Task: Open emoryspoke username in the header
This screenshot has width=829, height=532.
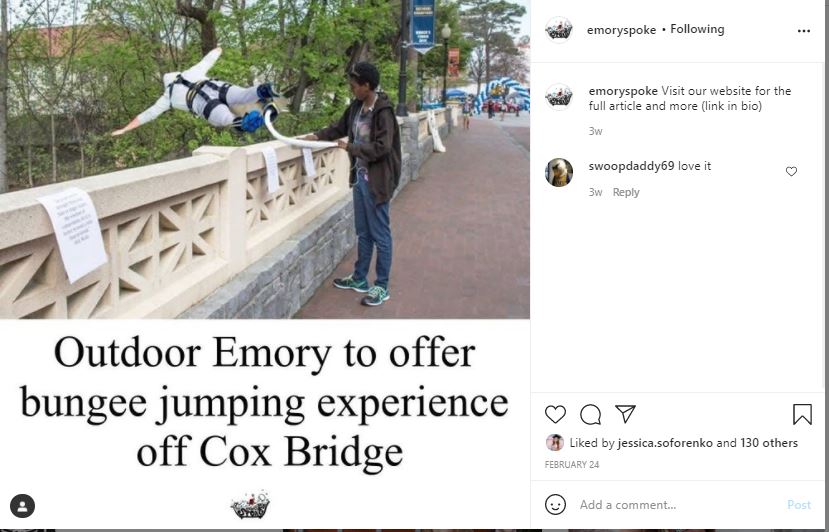Action: 621,30
